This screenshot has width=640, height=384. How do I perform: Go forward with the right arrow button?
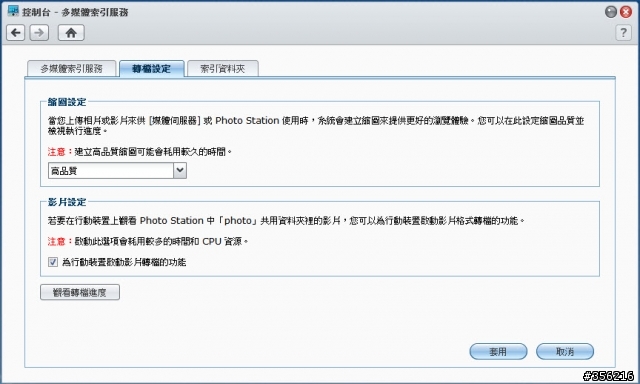tap(39, 33)
